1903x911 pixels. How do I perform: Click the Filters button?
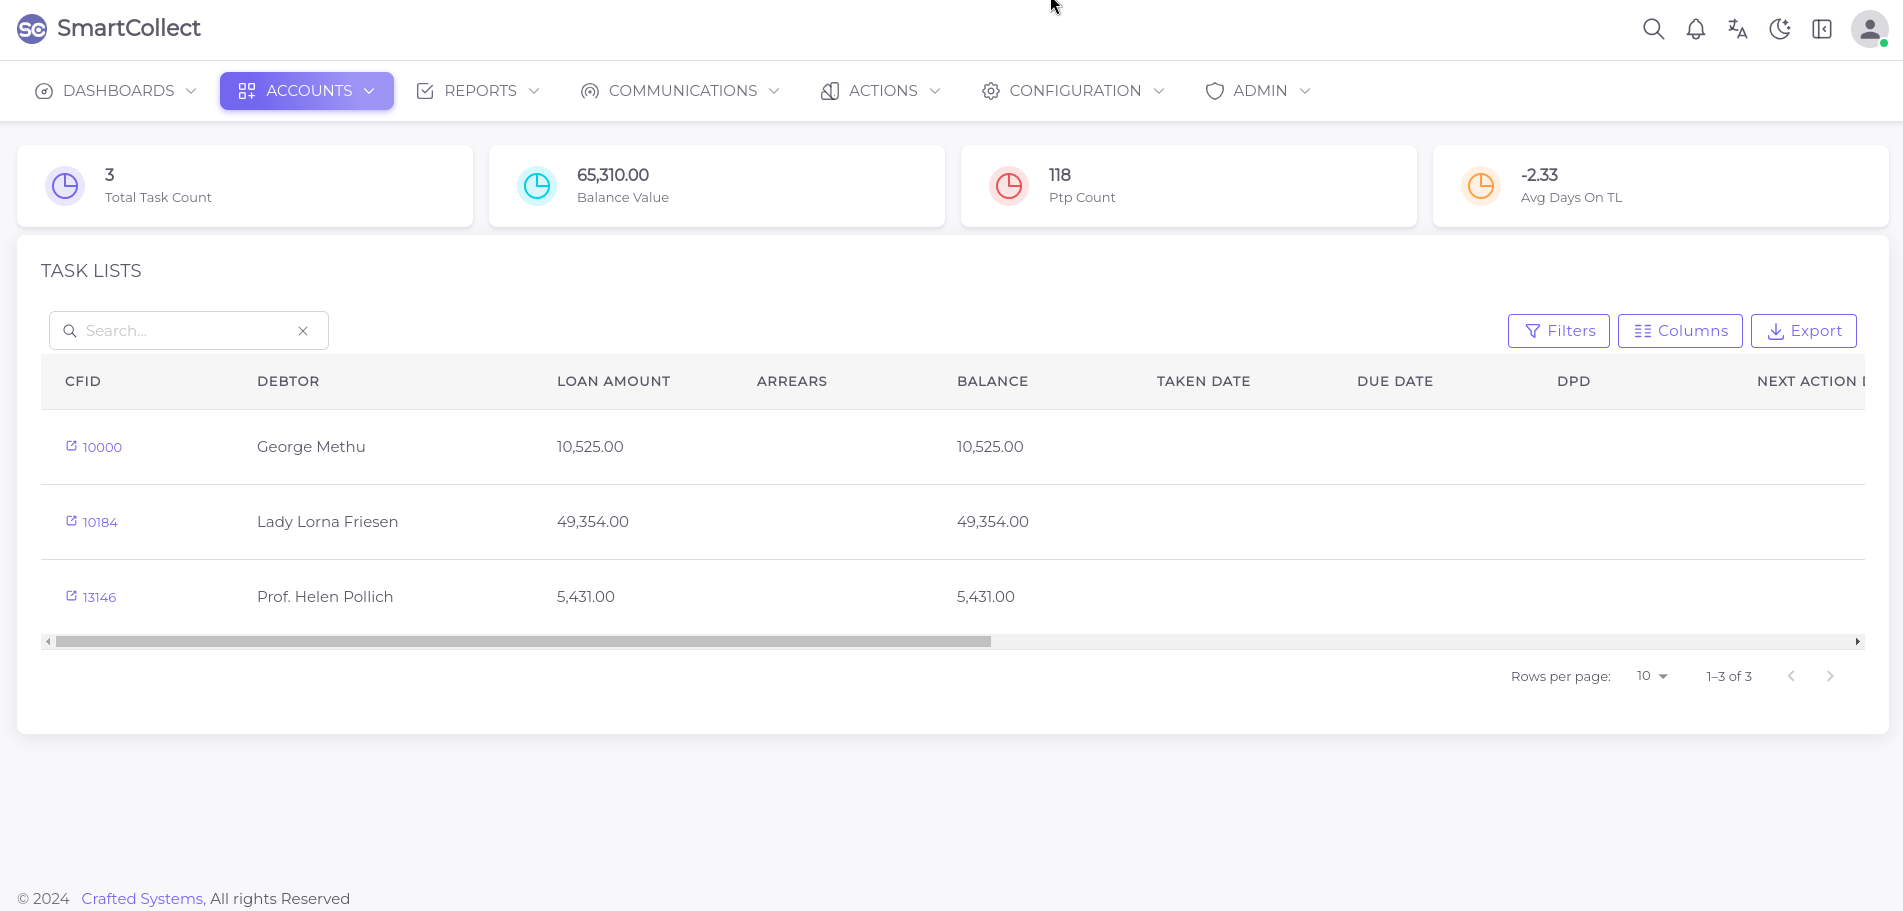pyautogui.click(x=1558, y=331)
